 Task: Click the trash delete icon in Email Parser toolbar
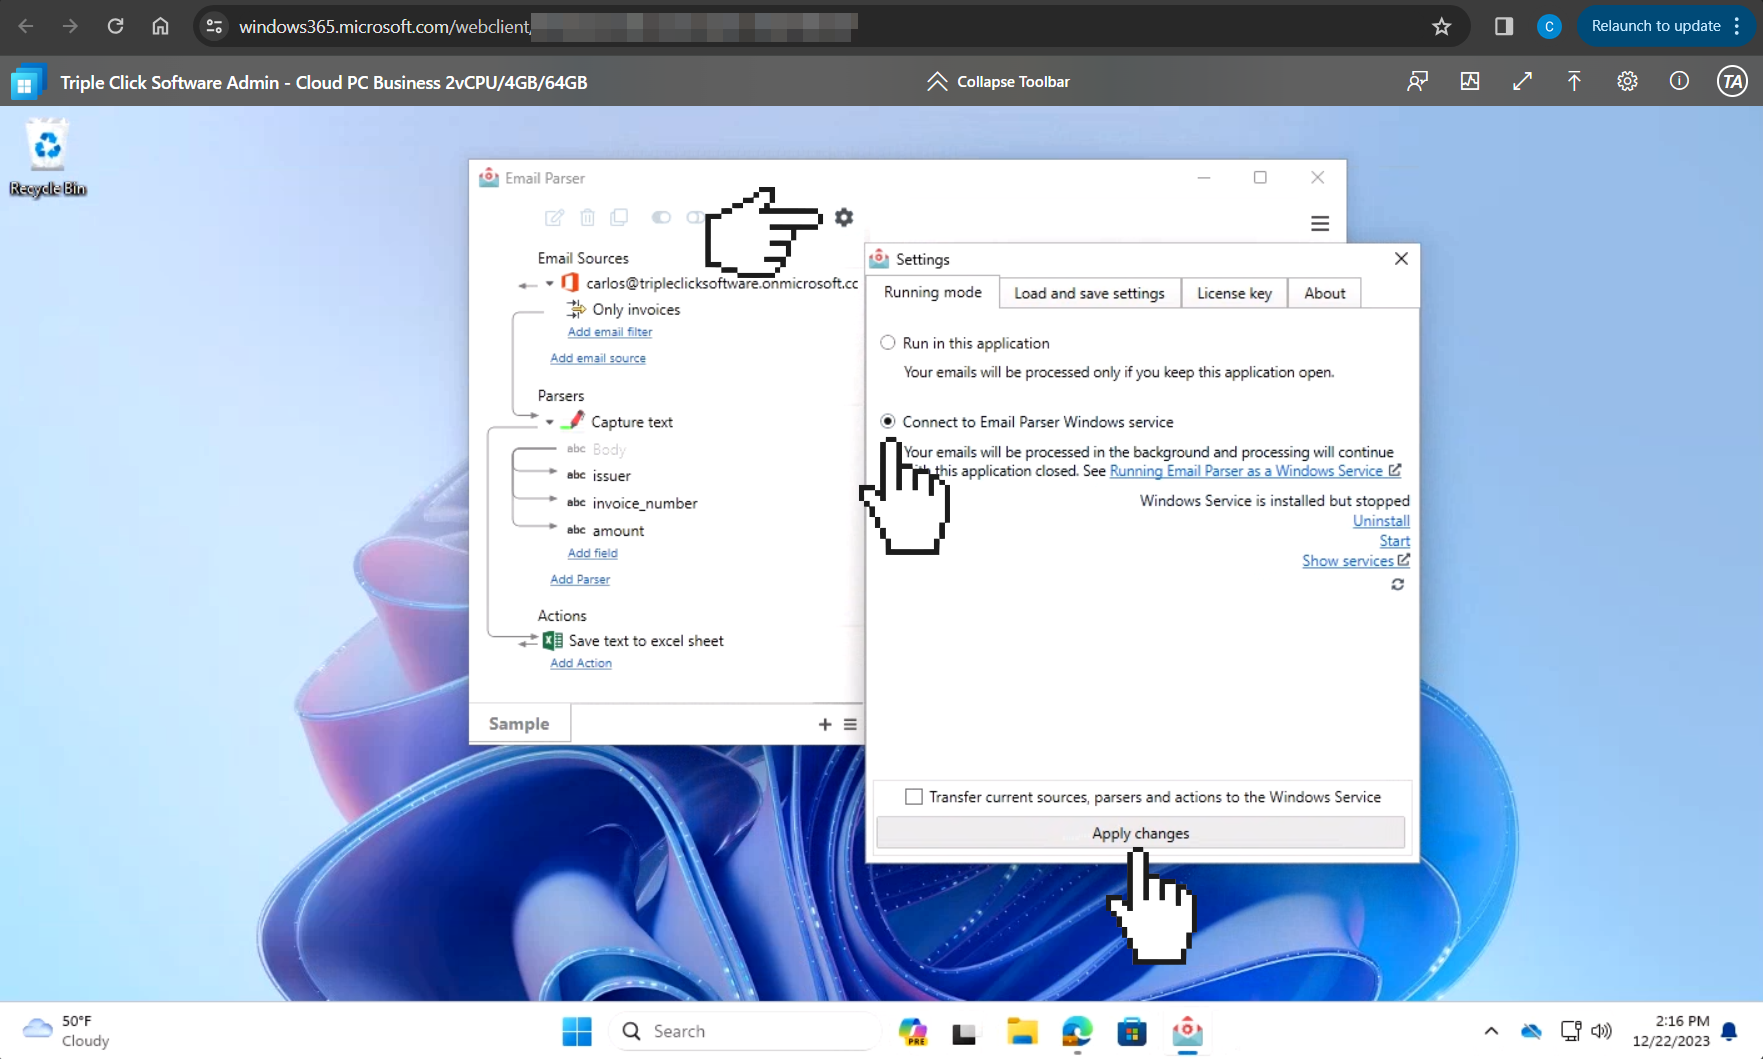coord(588,217)
